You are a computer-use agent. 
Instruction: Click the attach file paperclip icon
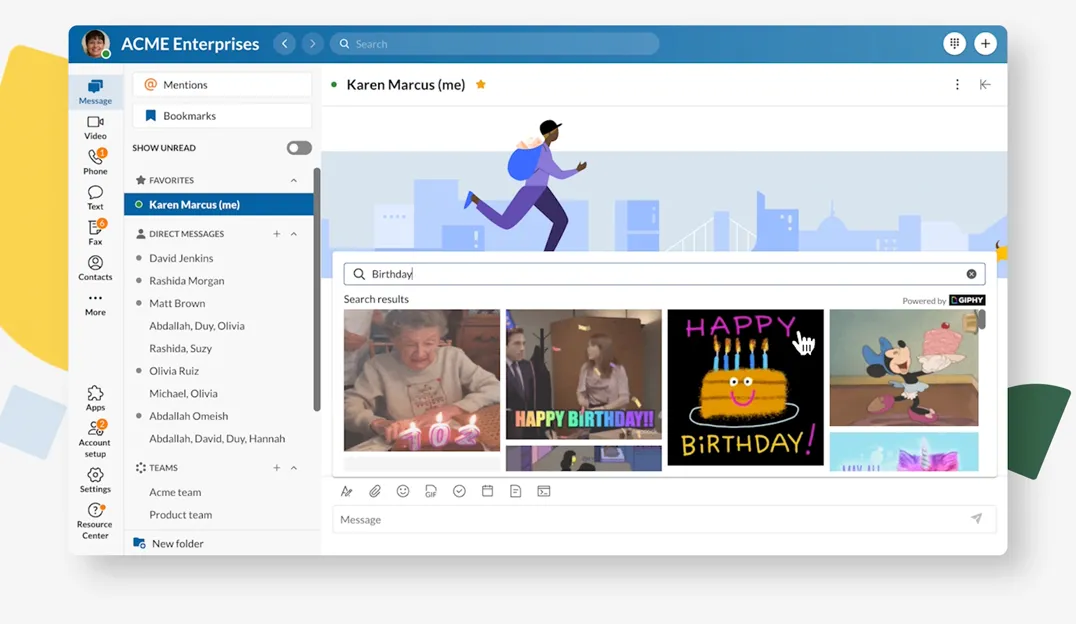point(375,491)
